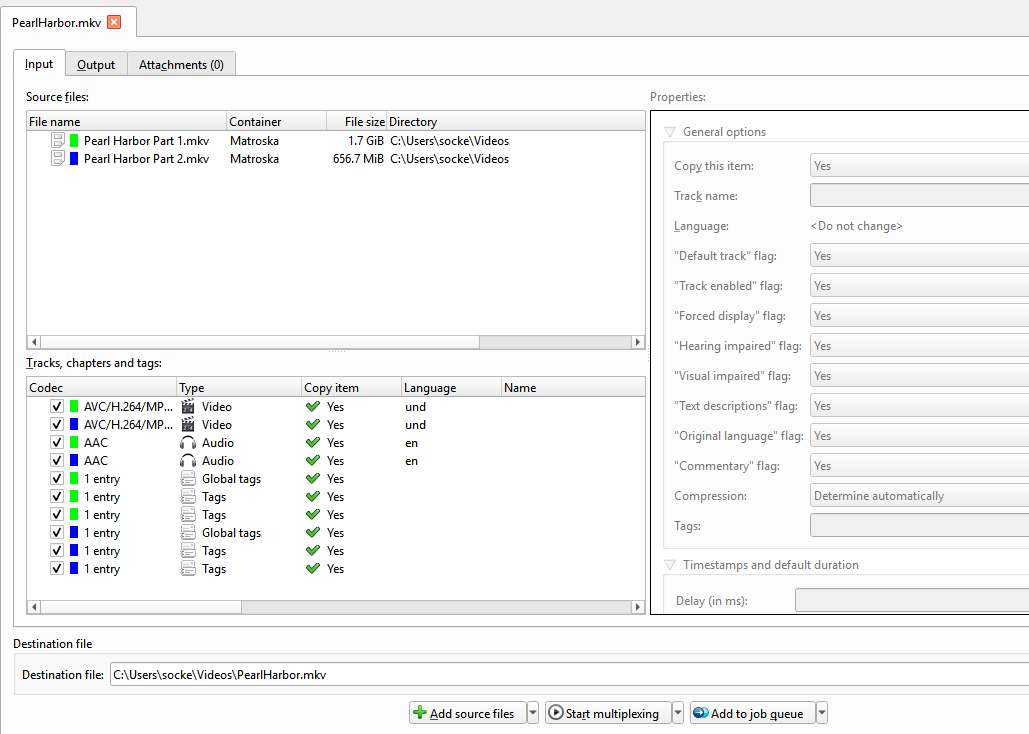Close the PearlHarbor.mkv tab with the red X
Viewport: 1029px width, 734px height.
(114, 22)
